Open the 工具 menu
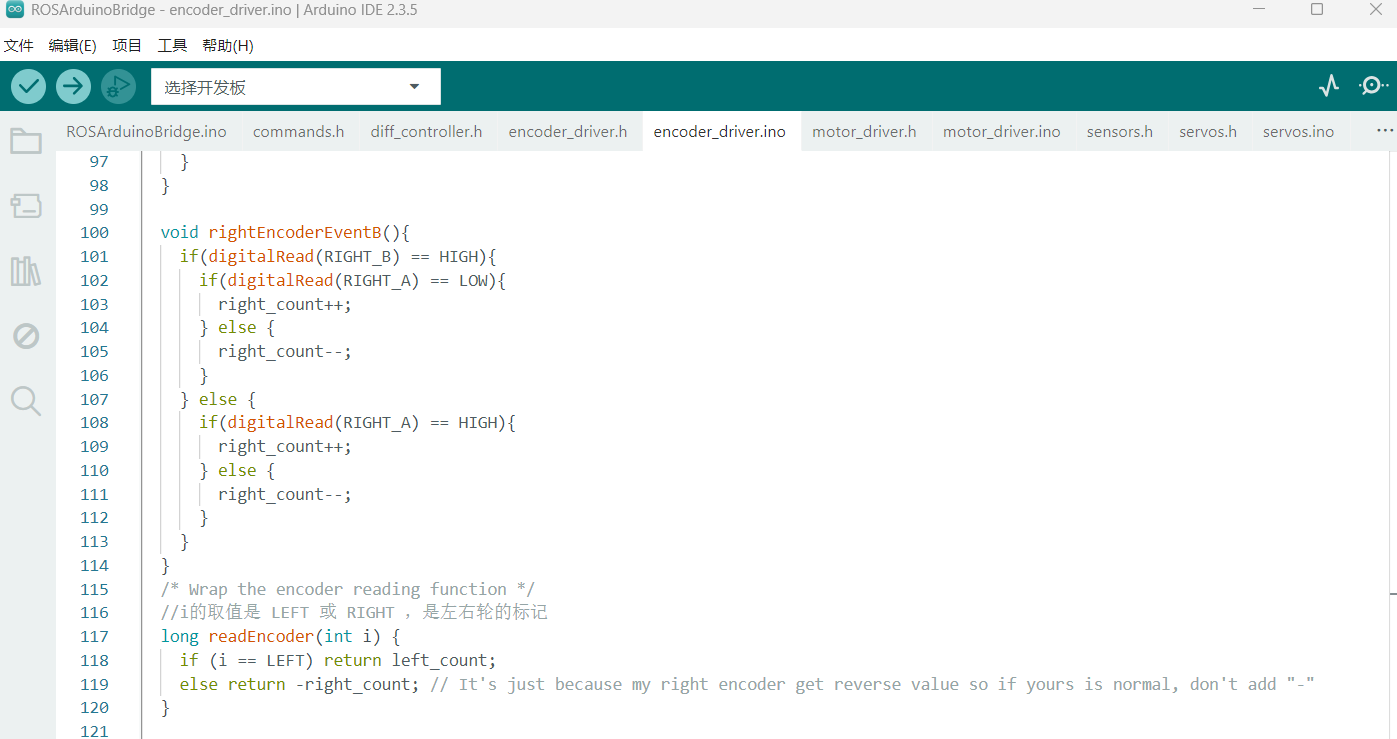 click(x=172, y=46)
